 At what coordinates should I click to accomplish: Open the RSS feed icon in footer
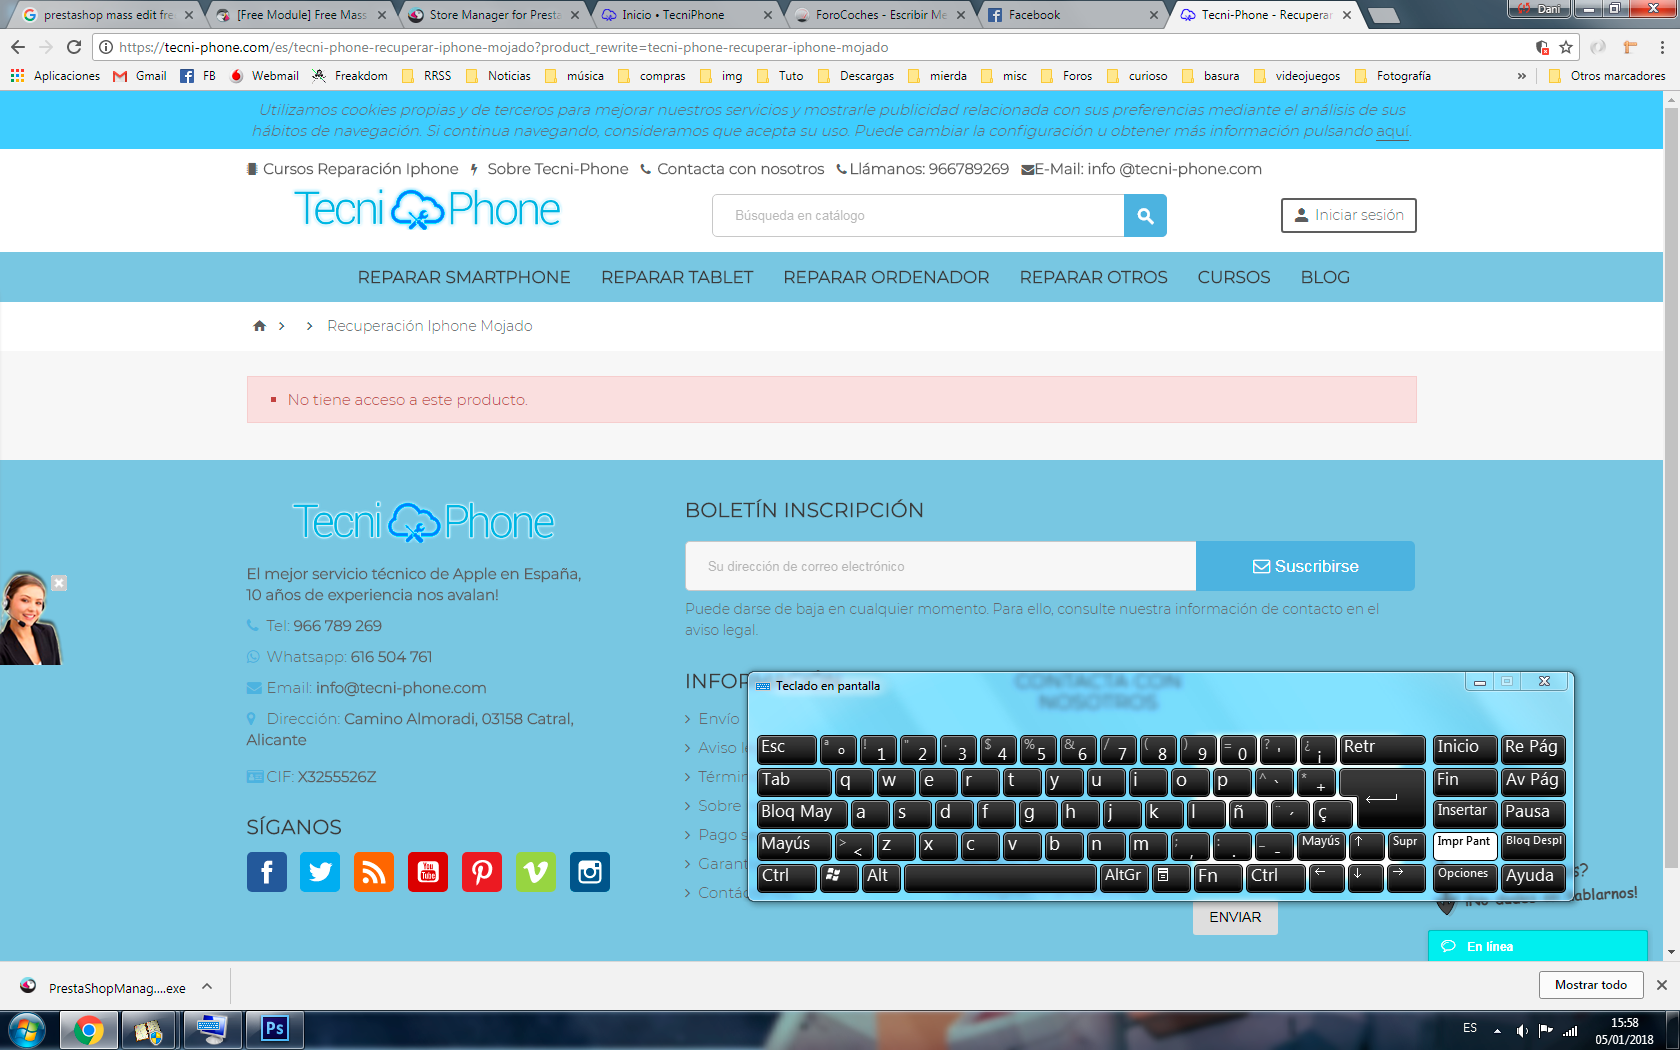(x=374, y=872)
